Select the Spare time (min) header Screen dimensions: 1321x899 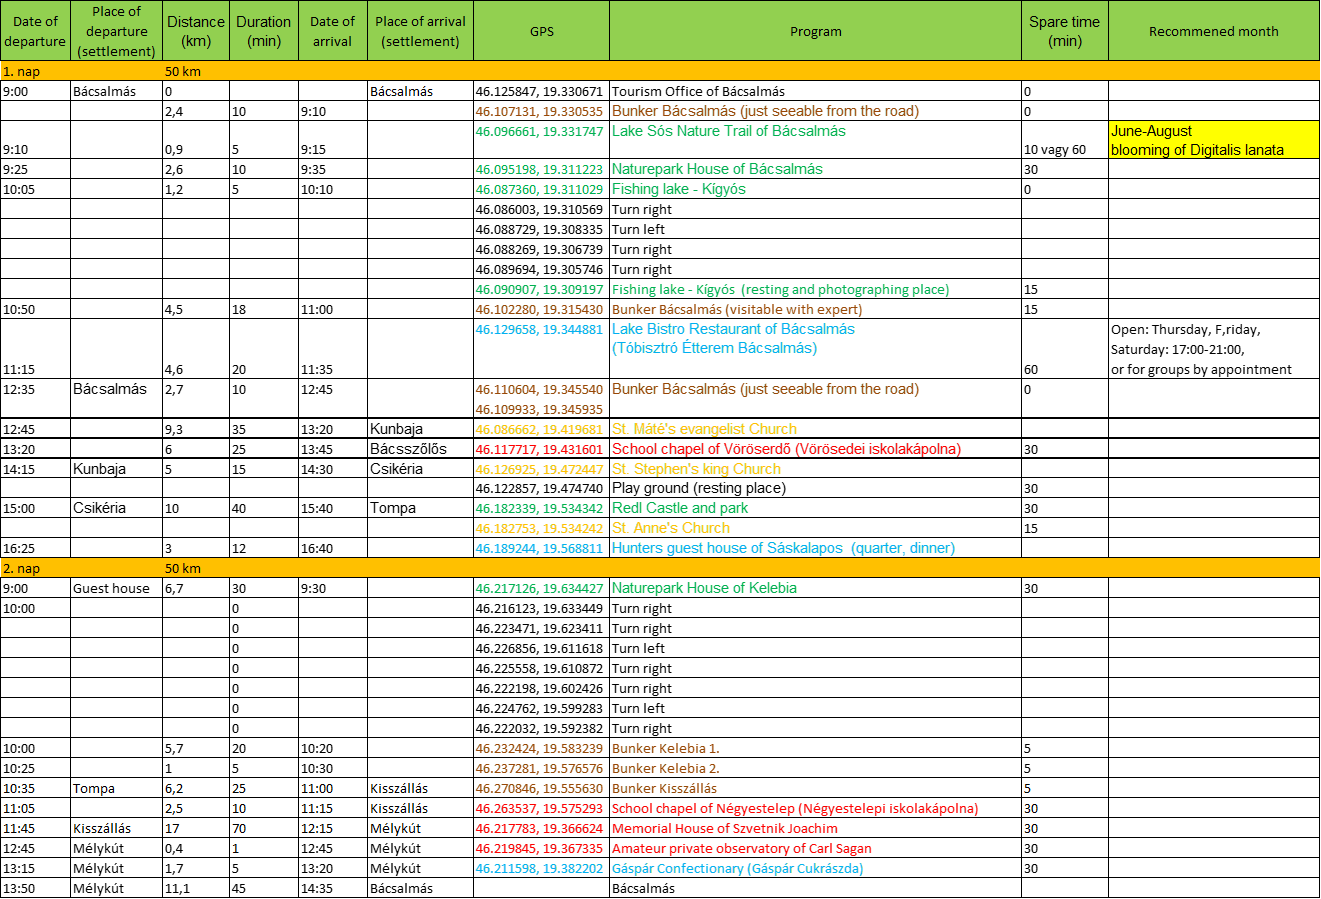[x=1064, y=31]
